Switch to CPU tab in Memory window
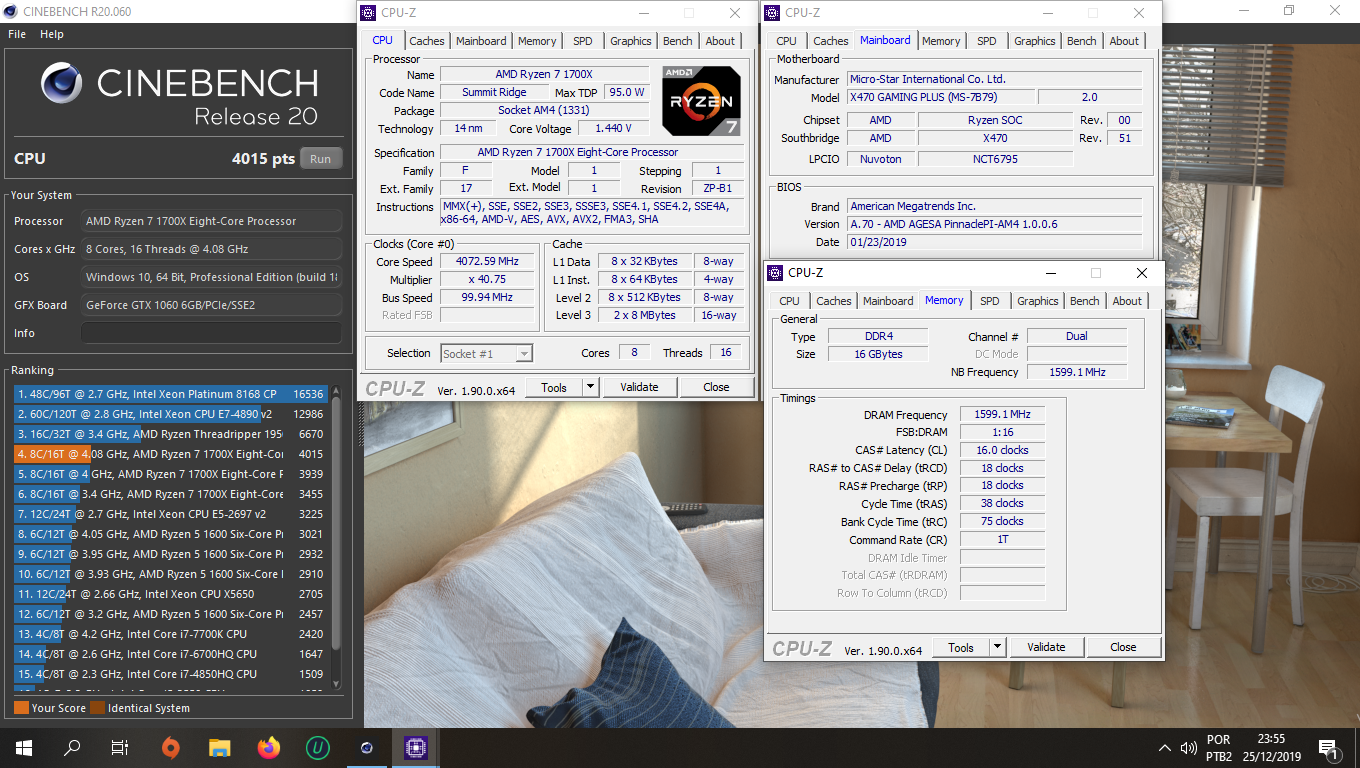 pos(790,301)
